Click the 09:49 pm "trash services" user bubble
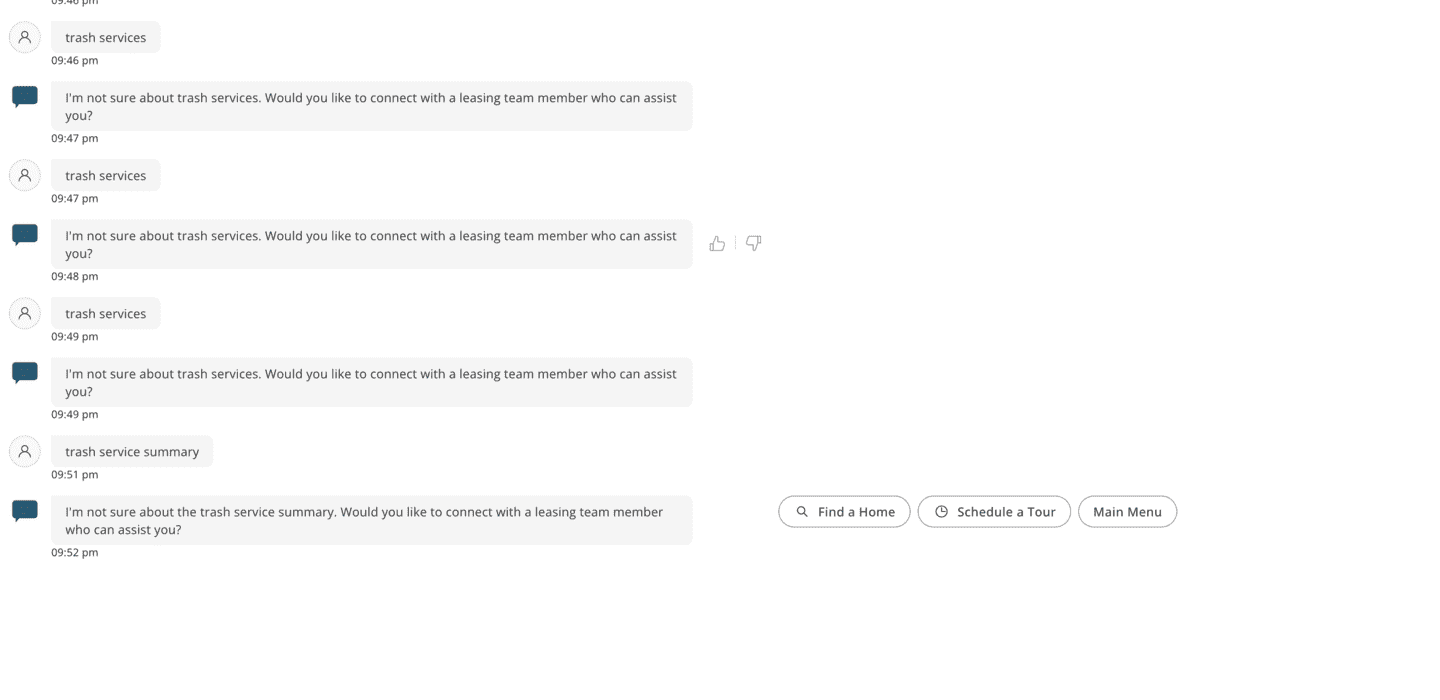Viewport: 1440px width, 700px height. (106, 314)
